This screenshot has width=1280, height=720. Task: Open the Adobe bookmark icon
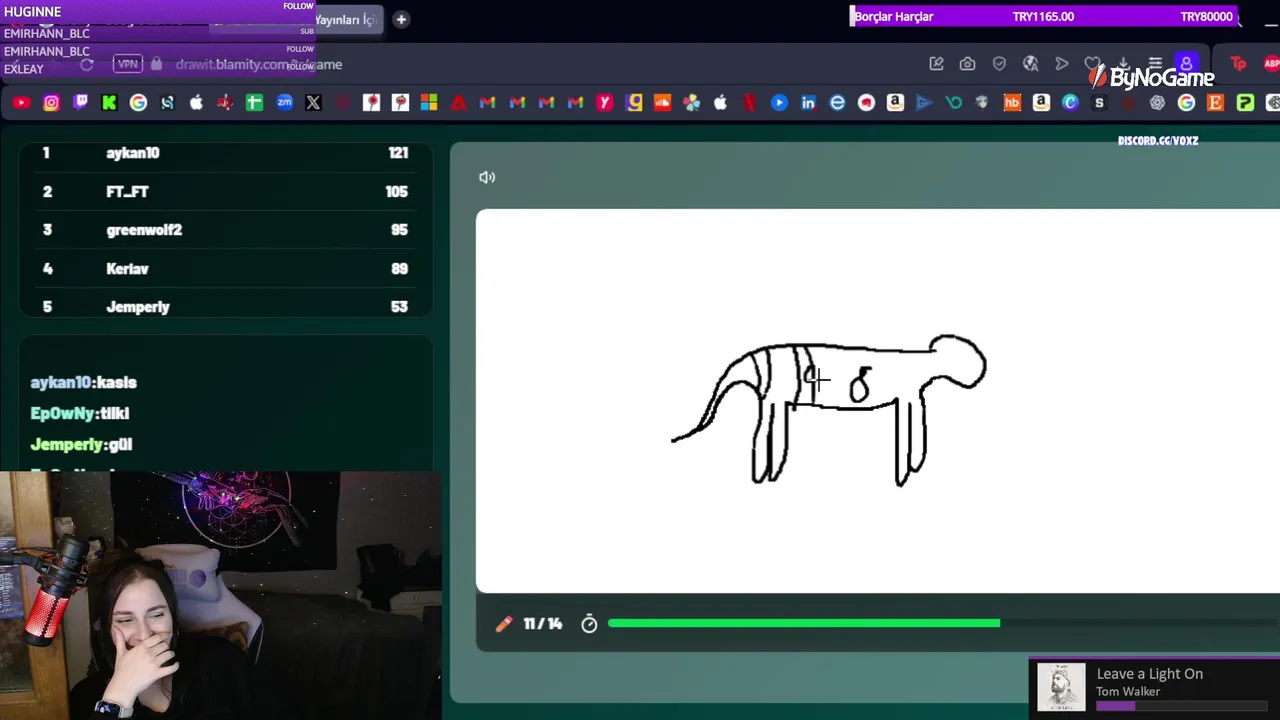[458, 102]
